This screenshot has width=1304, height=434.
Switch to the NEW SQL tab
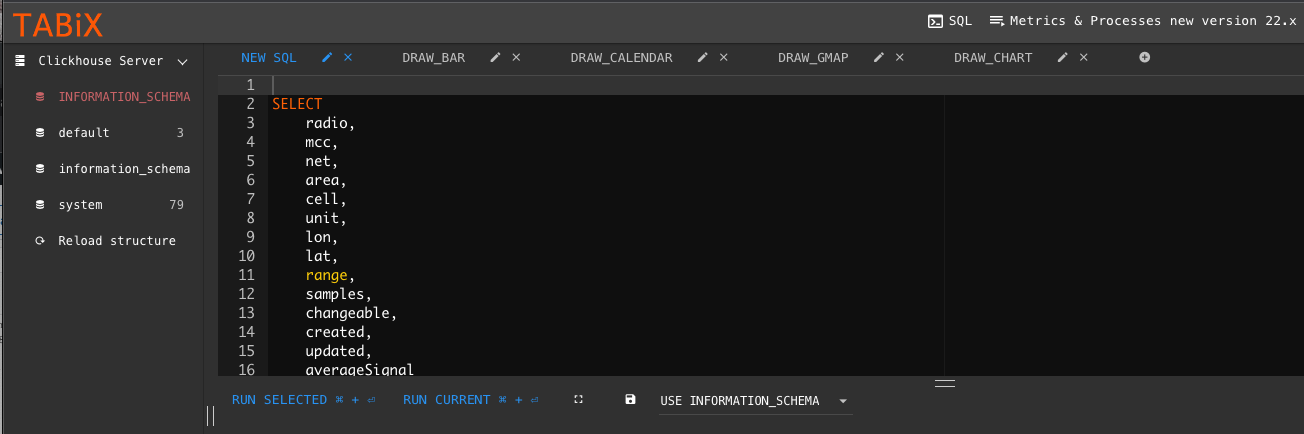tap(269, 58)
